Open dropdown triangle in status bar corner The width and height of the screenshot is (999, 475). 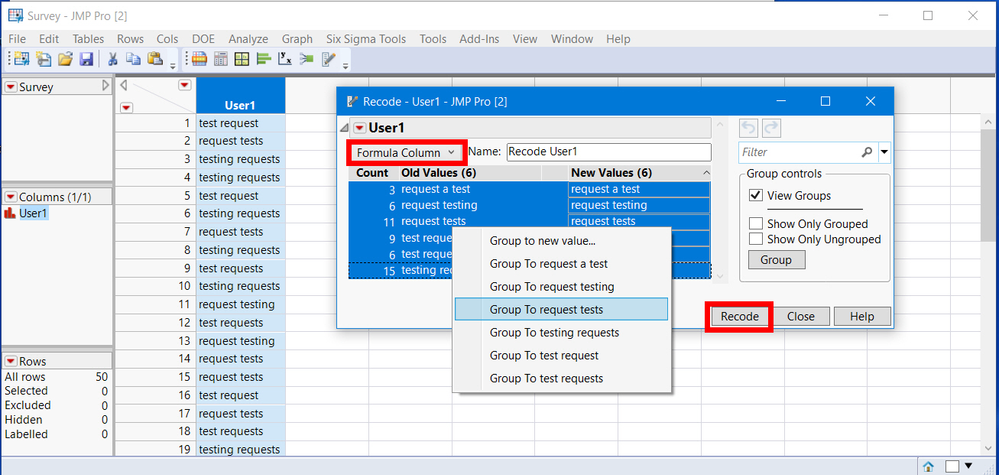[969, 466]
